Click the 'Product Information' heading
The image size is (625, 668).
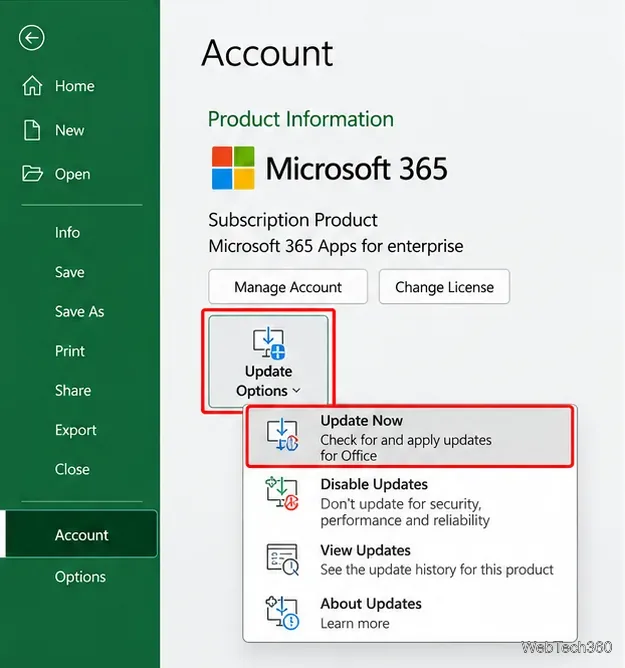301,119
